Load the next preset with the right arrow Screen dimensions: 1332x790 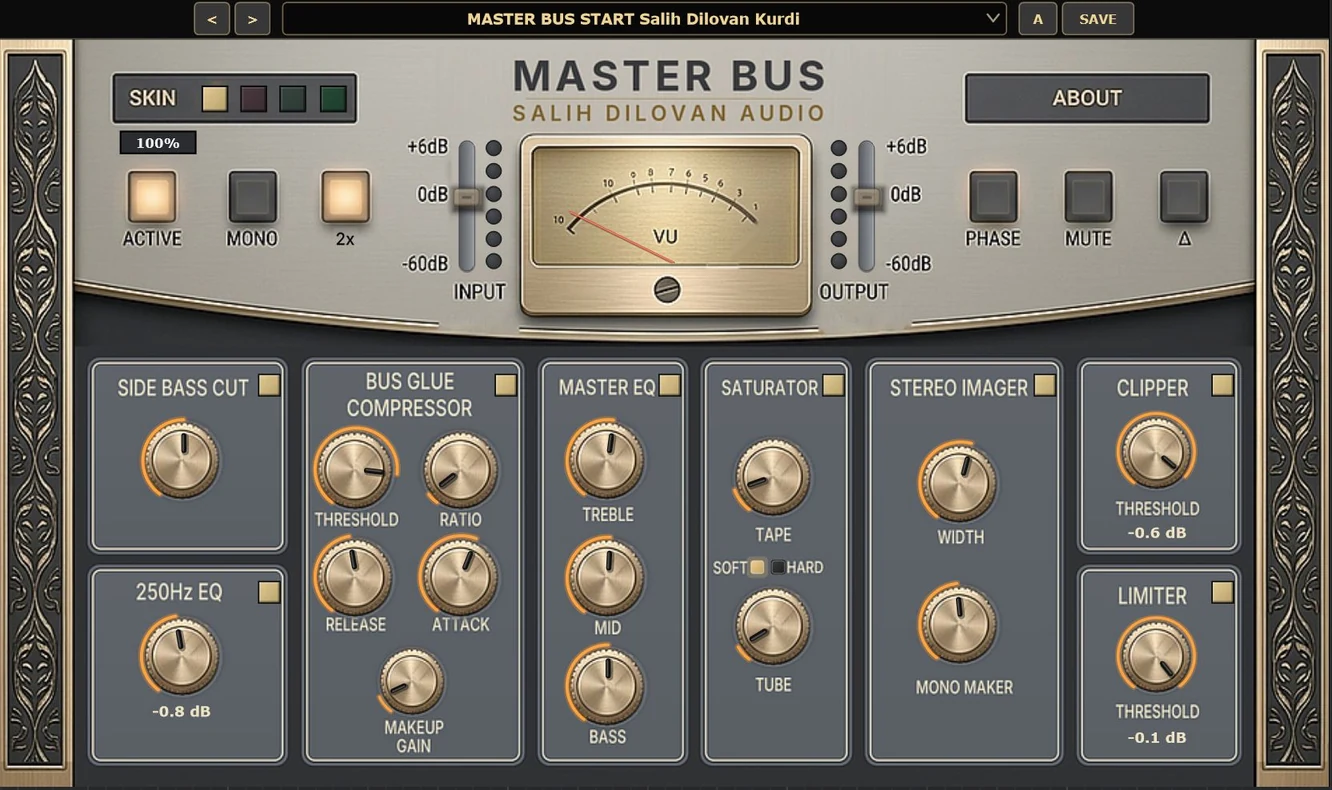(x=252, y=19)
